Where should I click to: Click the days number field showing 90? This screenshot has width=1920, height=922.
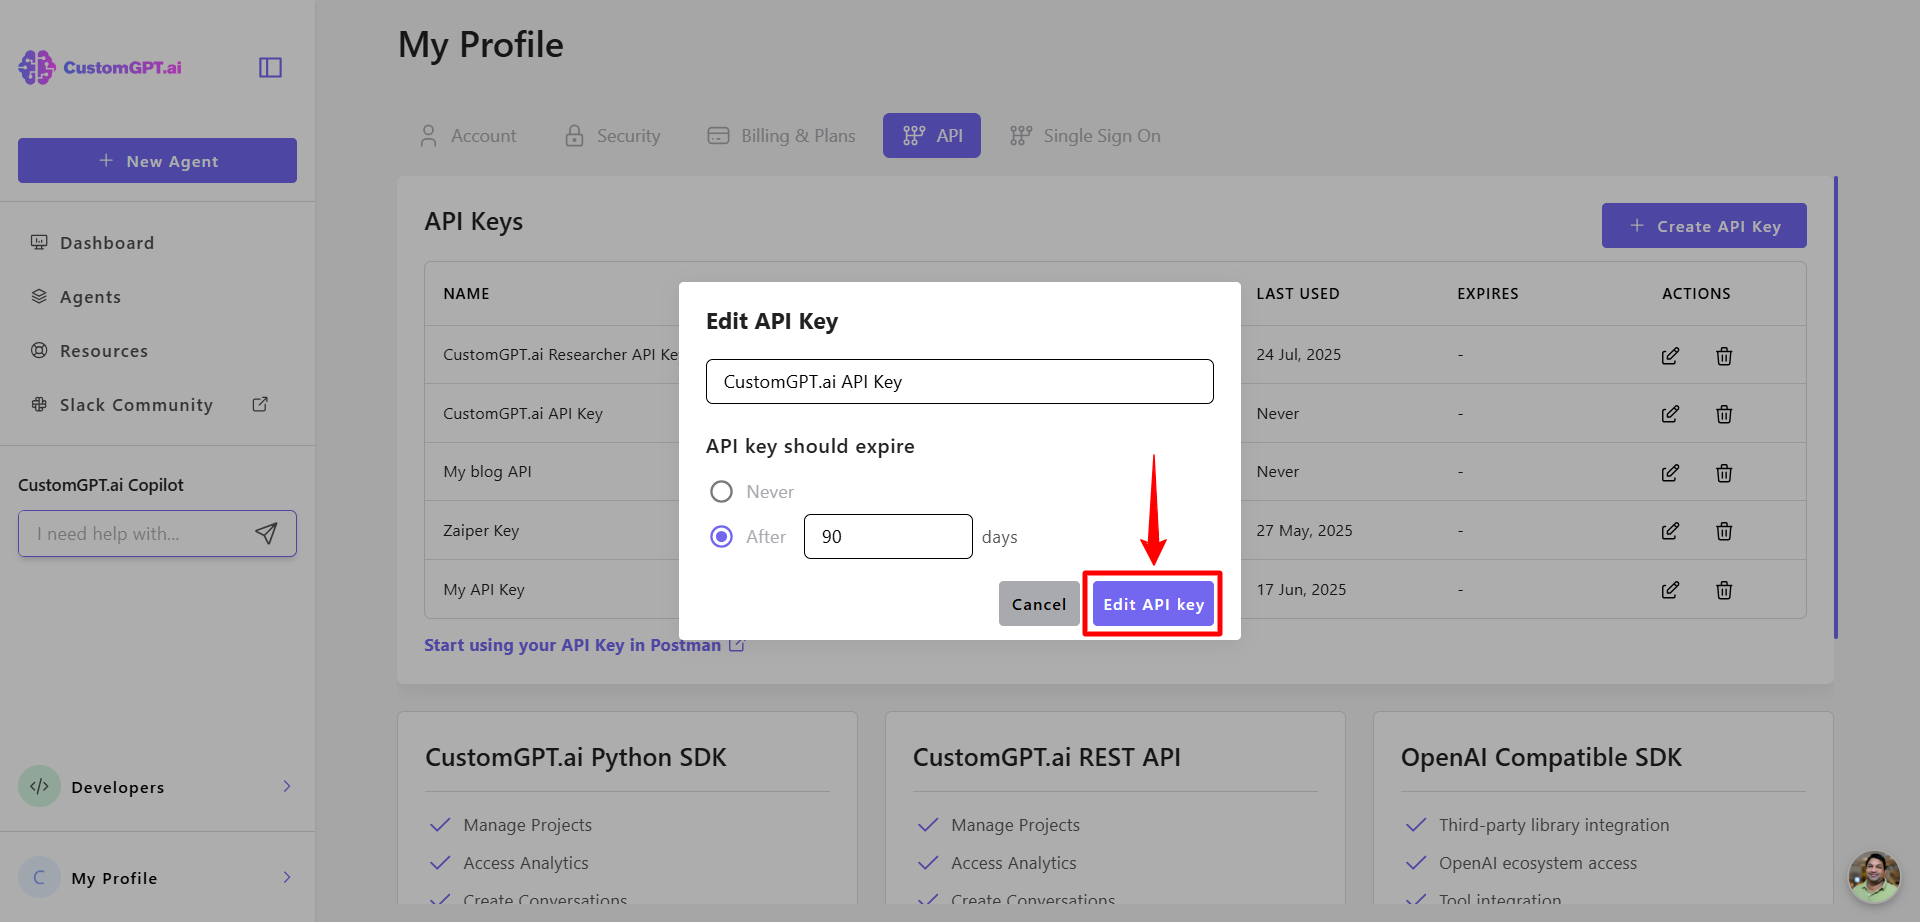coord(888,537)
